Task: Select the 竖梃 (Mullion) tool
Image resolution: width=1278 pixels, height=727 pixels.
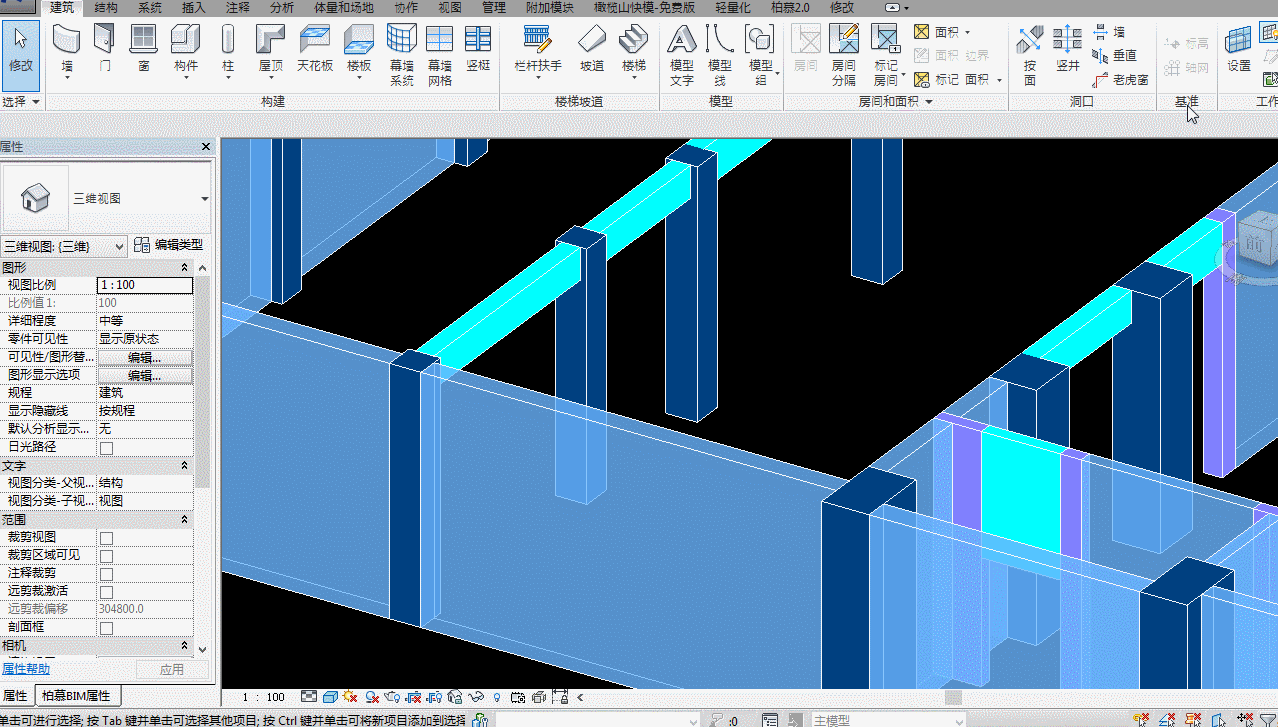Action: pyautogui.click(x=478, y=50)
